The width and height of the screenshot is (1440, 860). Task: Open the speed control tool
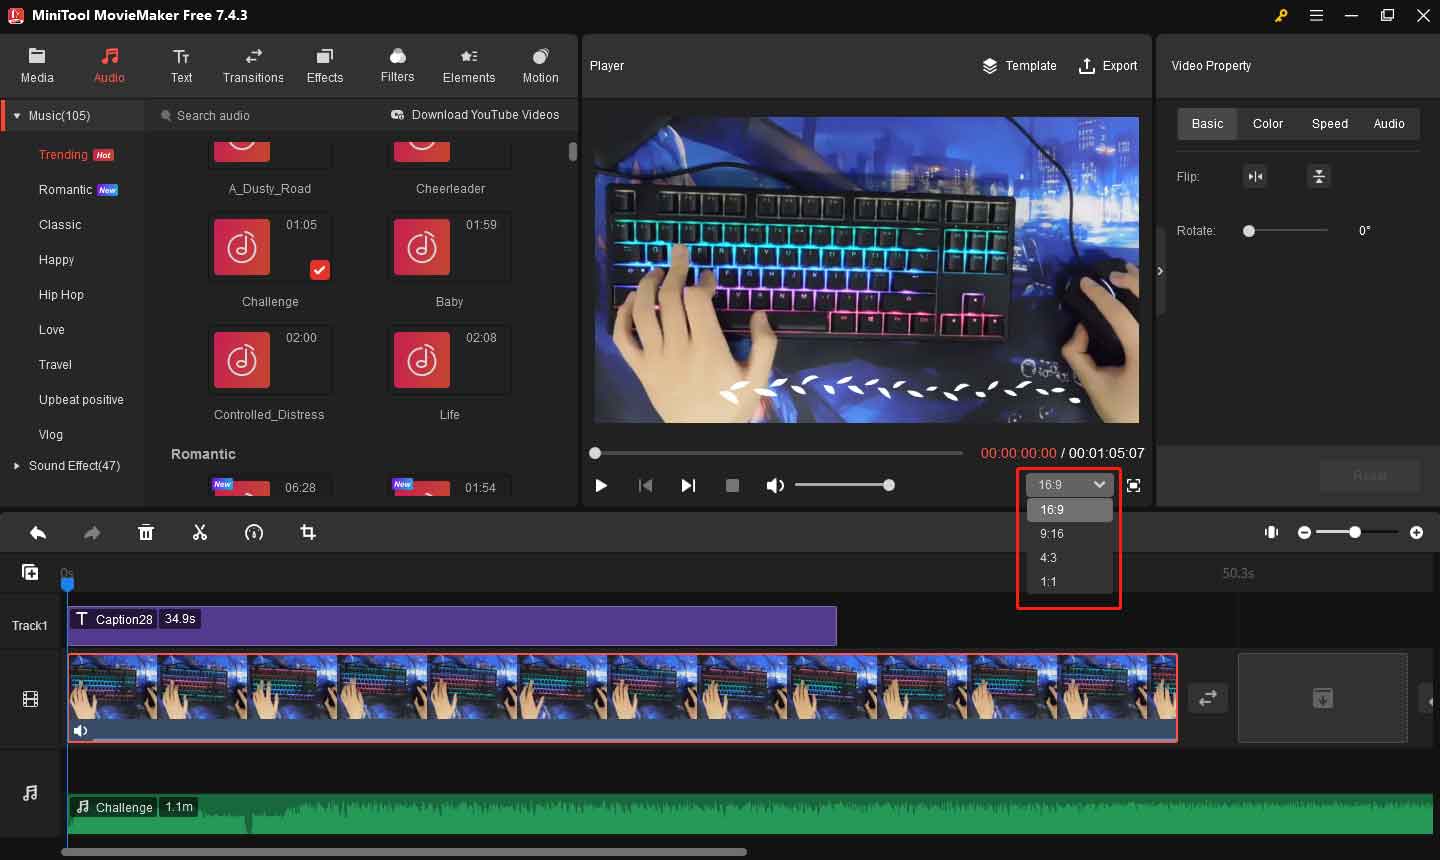point(254,533)
